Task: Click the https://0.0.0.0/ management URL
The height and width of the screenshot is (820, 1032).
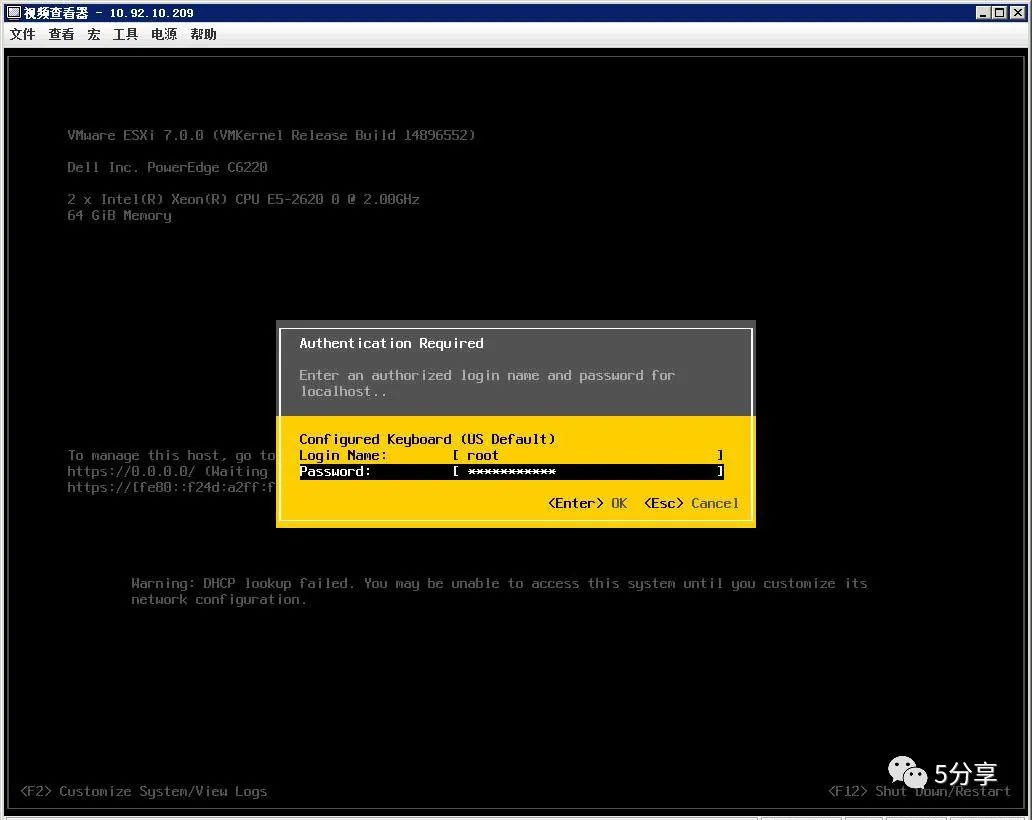Action: point(131,471)
